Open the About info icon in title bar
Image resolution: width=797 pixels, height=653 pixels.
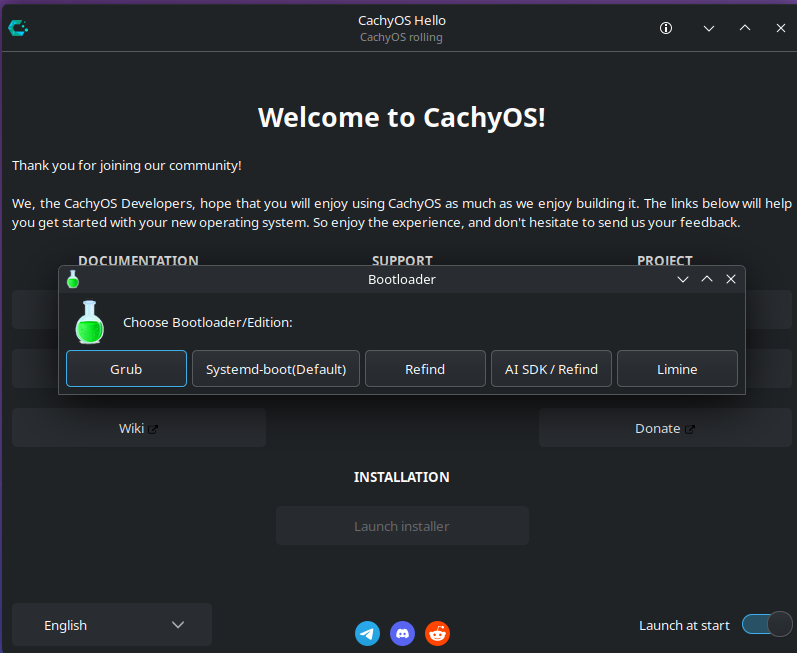(666, 28)
